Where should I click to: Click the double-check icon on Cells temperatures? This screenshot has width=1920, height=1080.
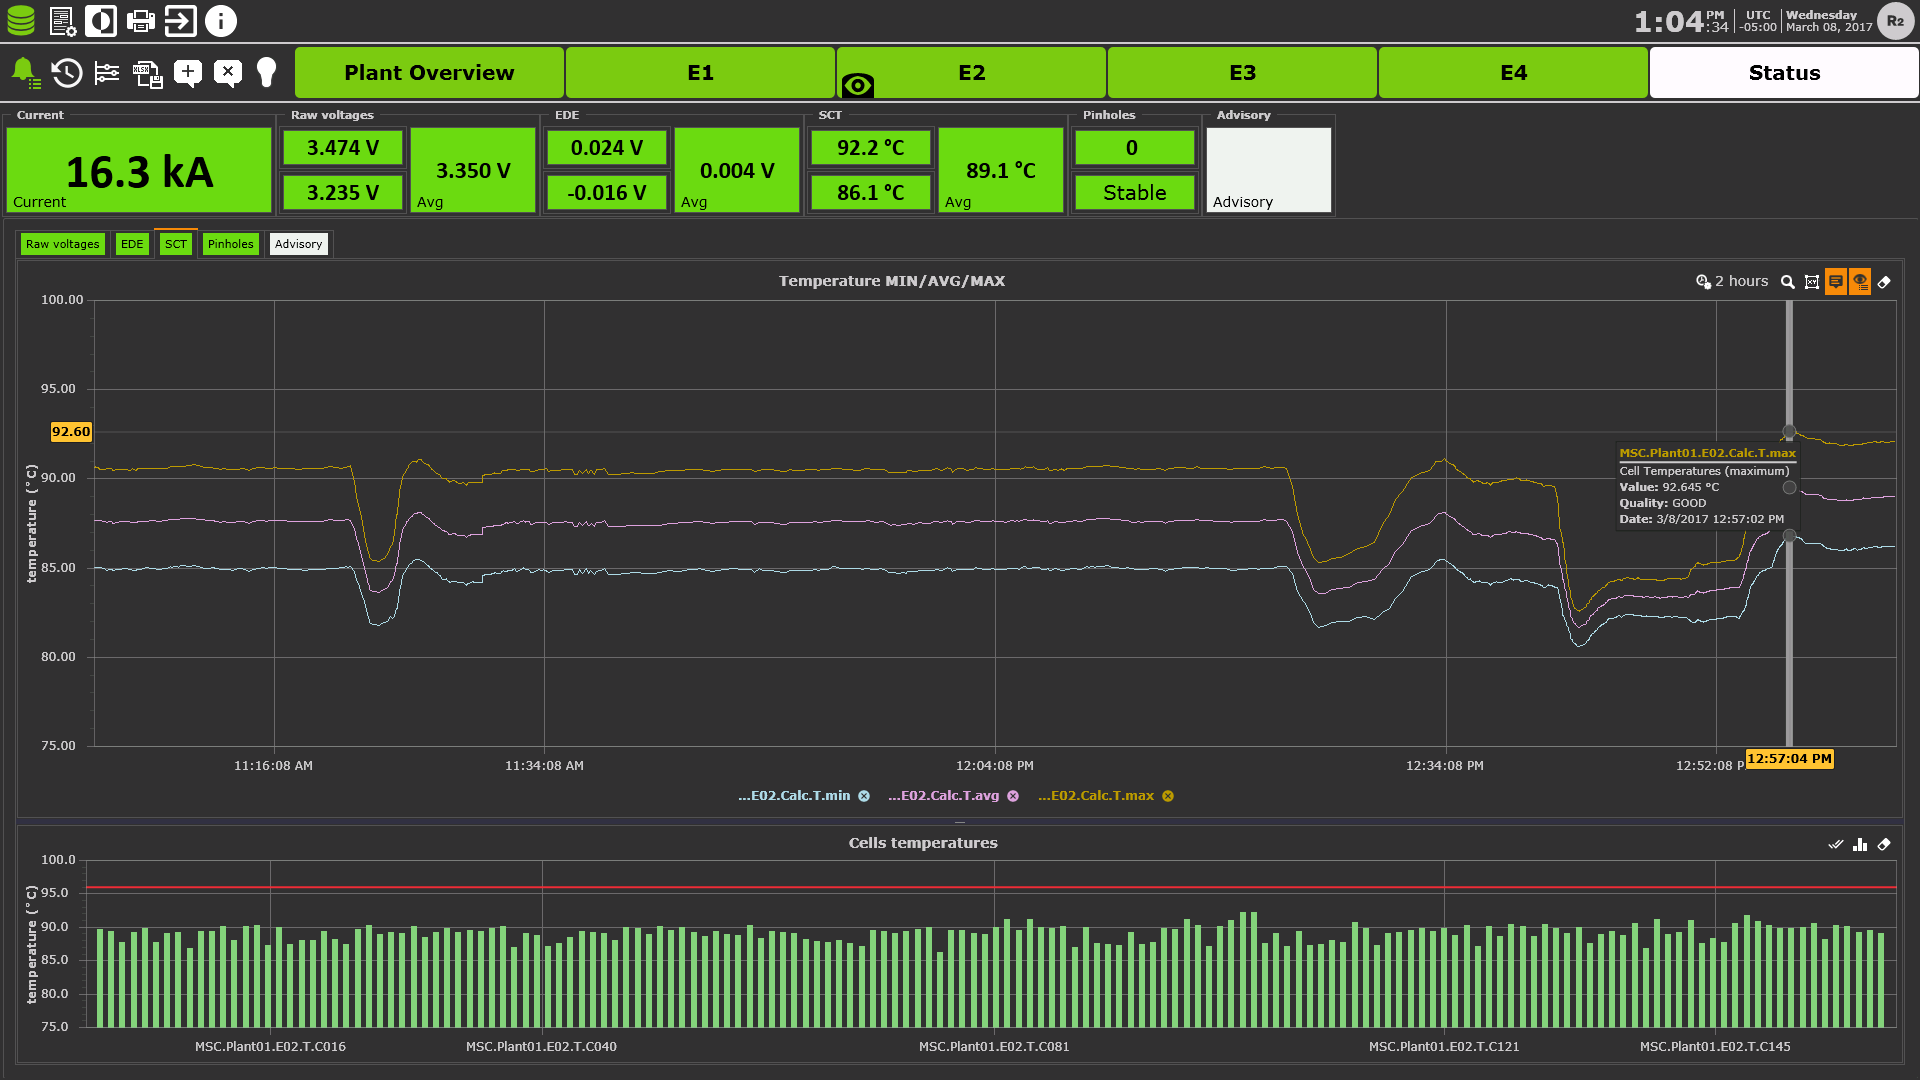tap(1836, 845)
